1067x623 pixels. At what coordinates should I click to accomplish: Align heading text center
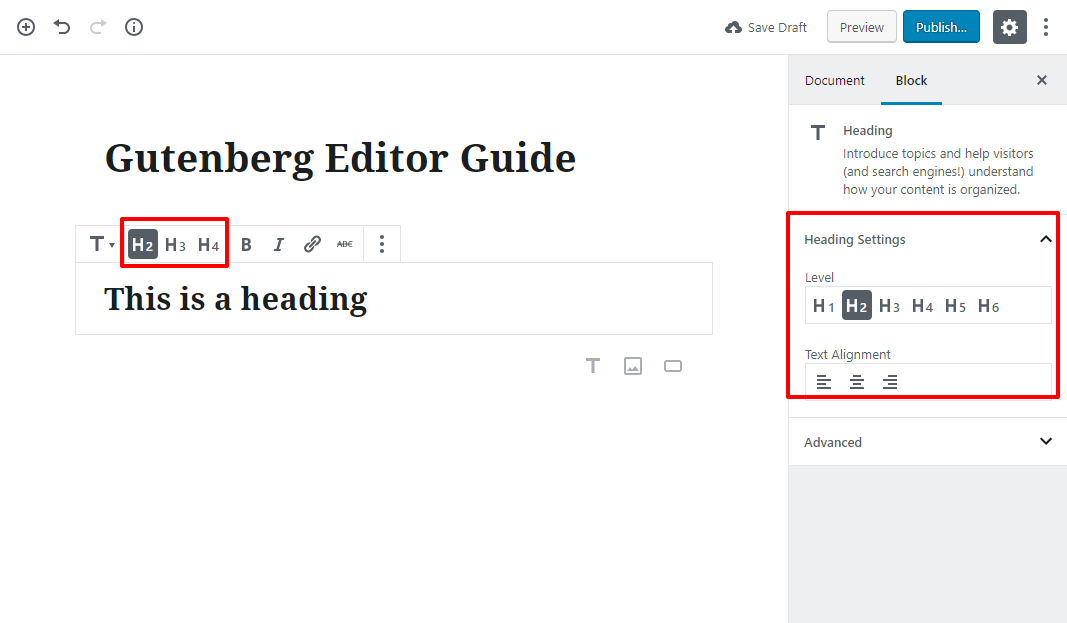pos(857,382)
